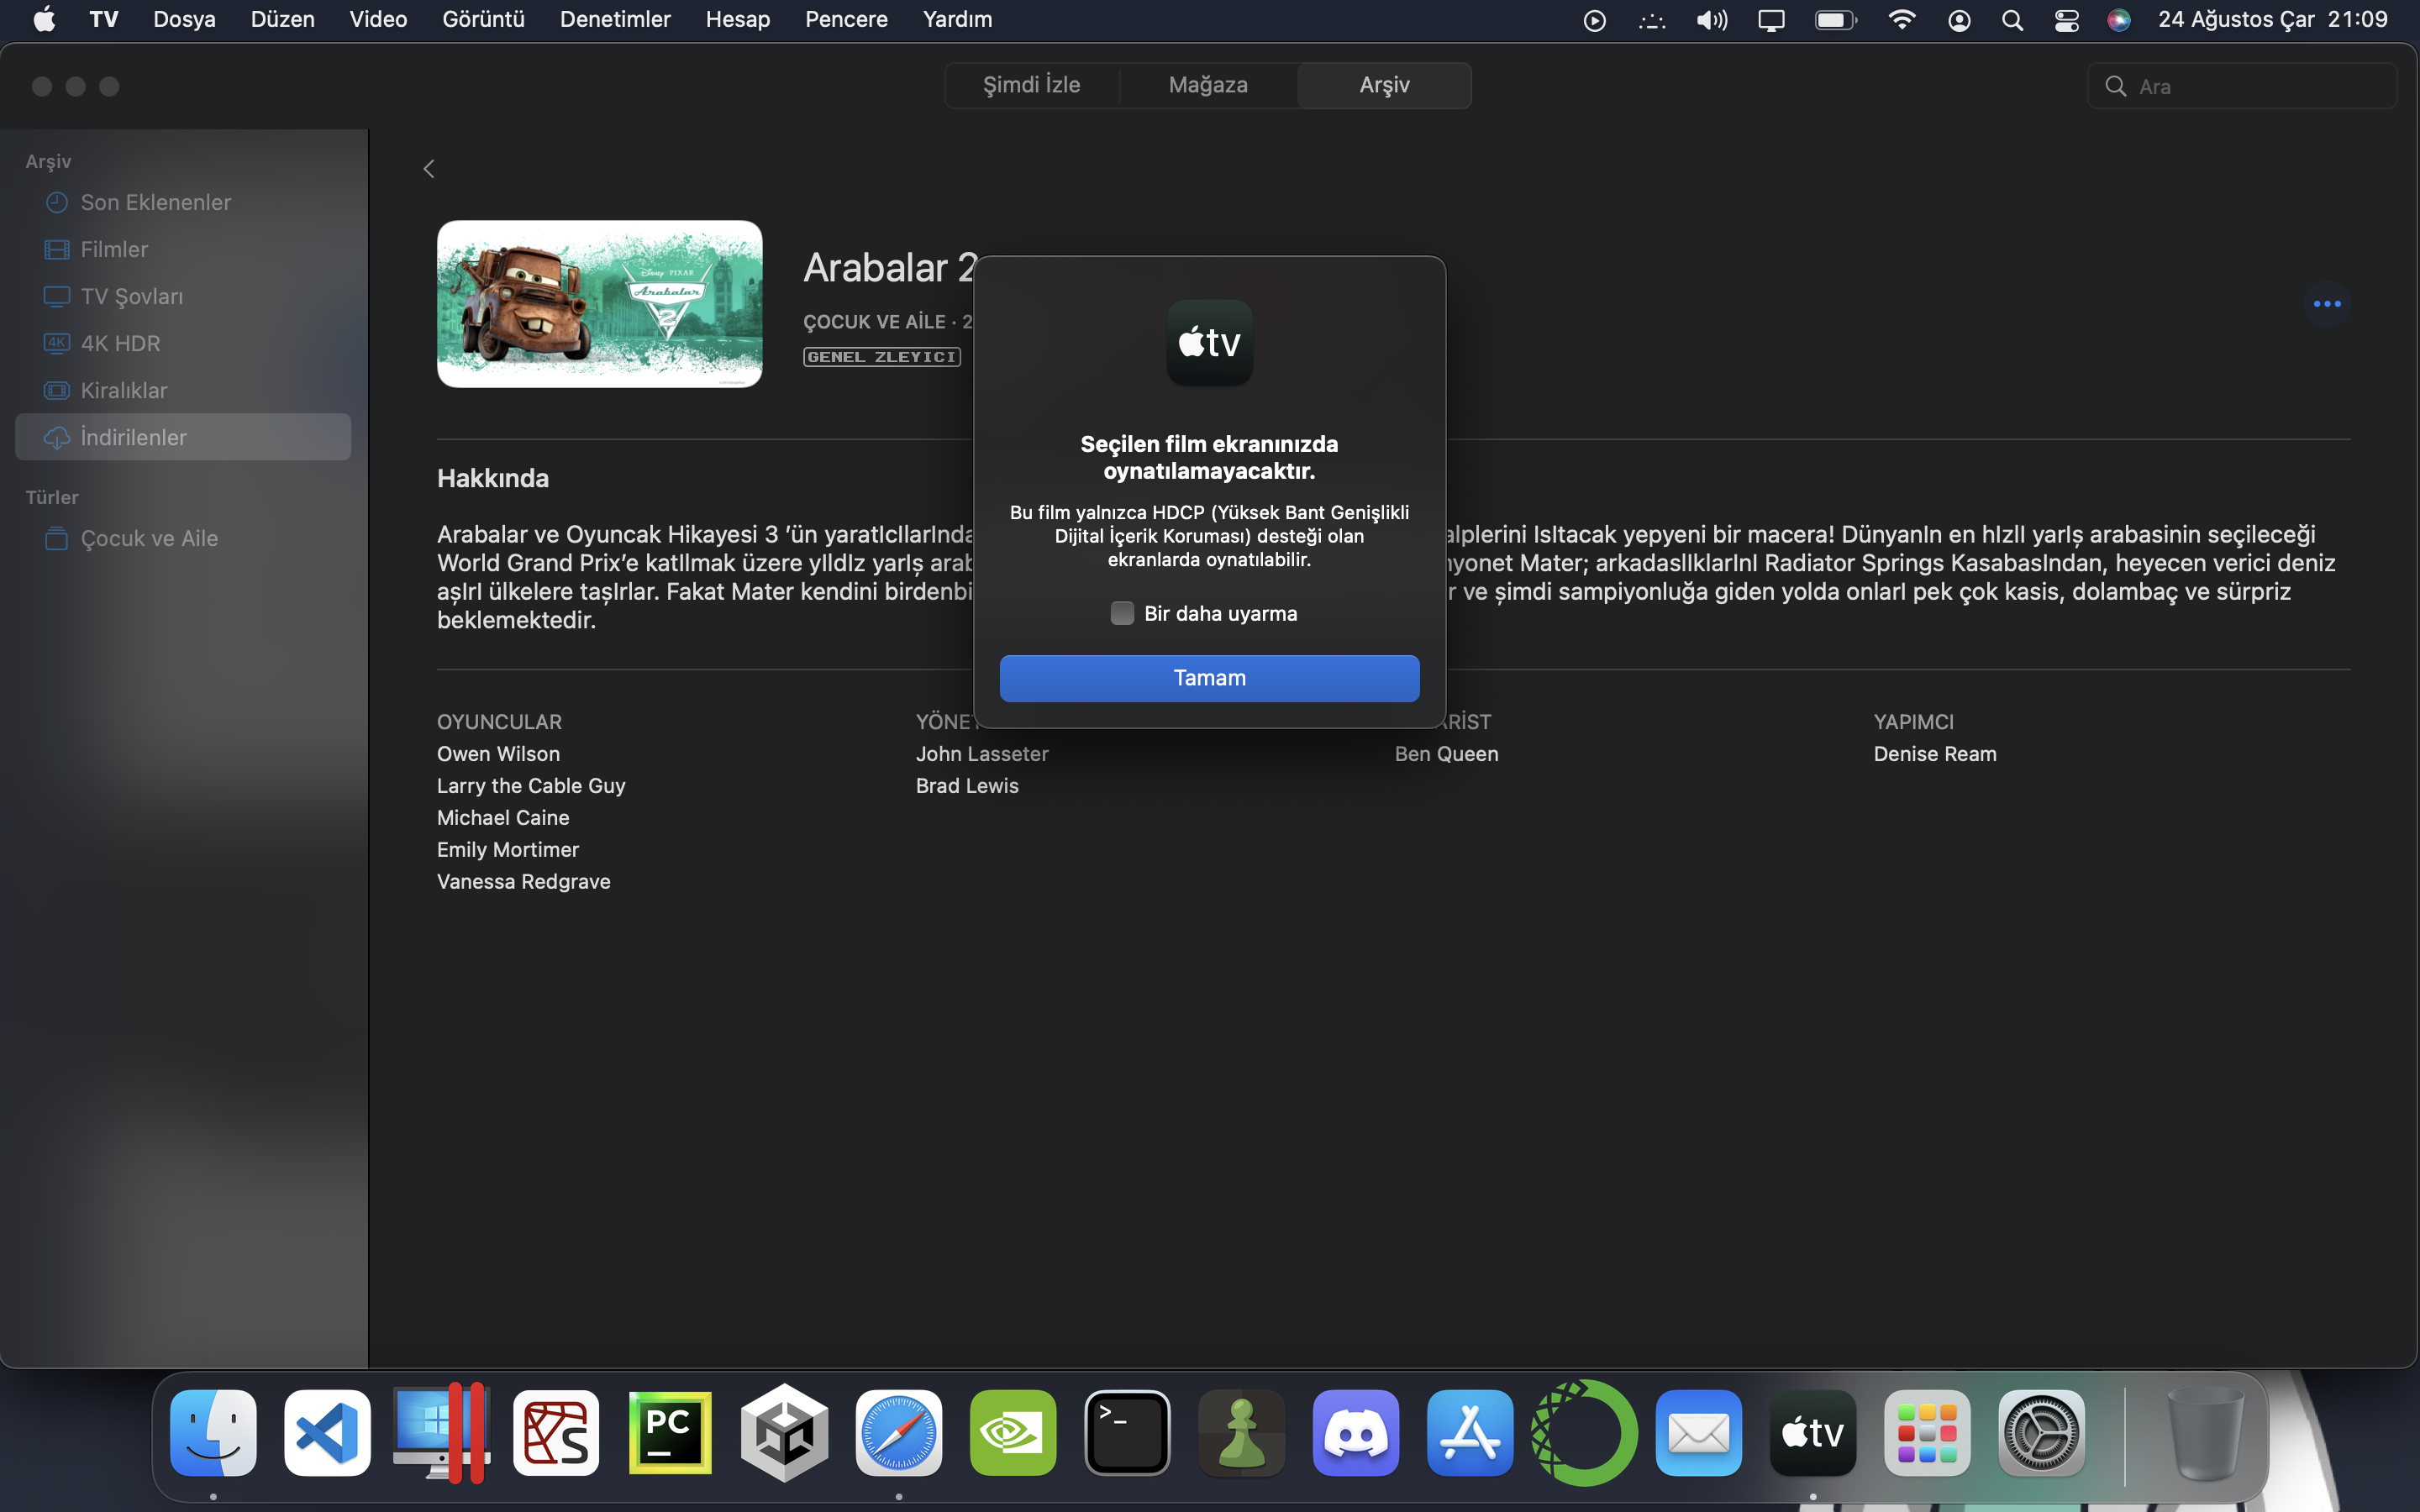Viewport: 2420px width, 1512px height.
Task: Open the Apple menu
Action: pyautogui.click(x=44, y=19)
